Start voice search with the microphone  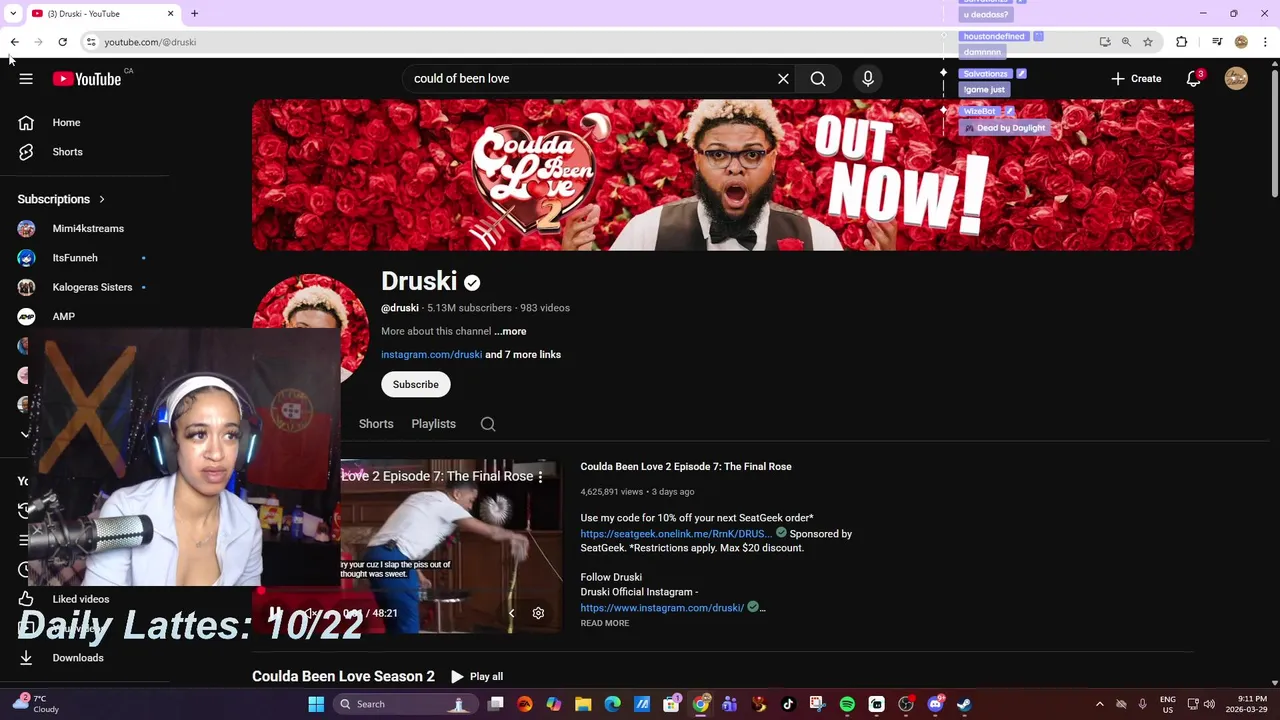click(x=868, y=79)
